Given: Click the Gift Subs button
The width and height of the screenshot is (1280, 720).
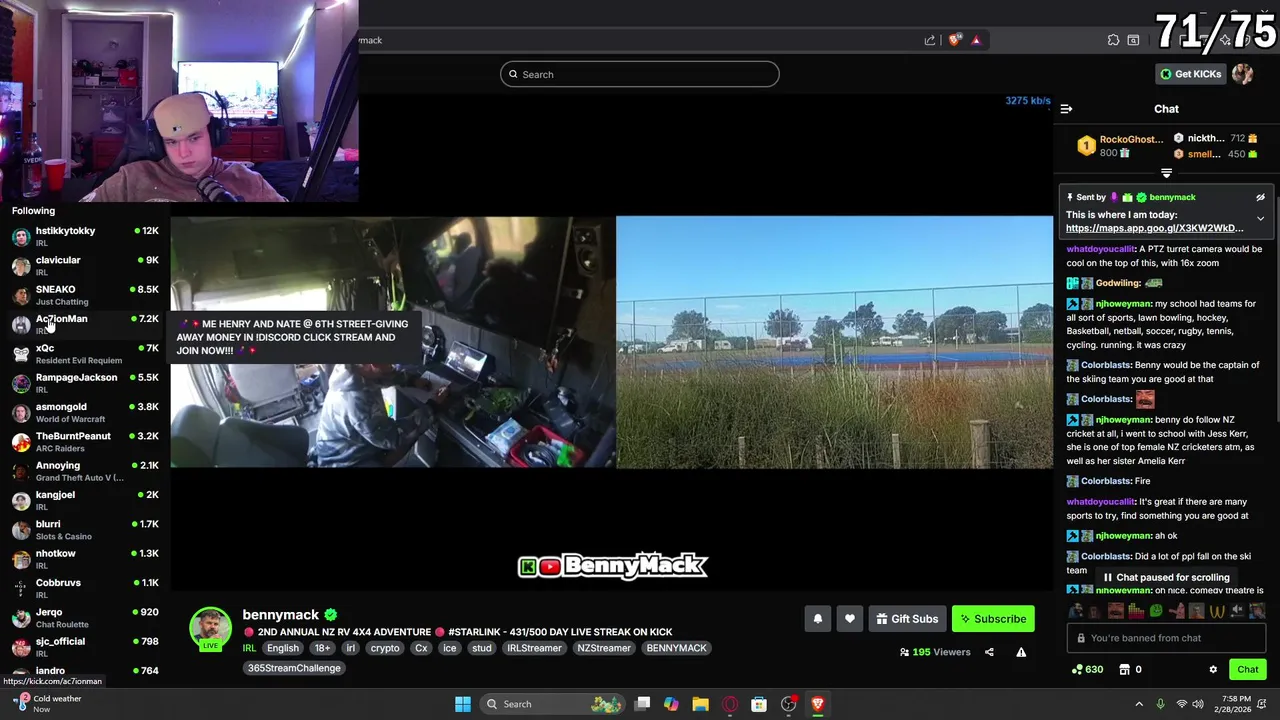Looking at the screenshot, I should pyautogui.click(x=907, y=619).
